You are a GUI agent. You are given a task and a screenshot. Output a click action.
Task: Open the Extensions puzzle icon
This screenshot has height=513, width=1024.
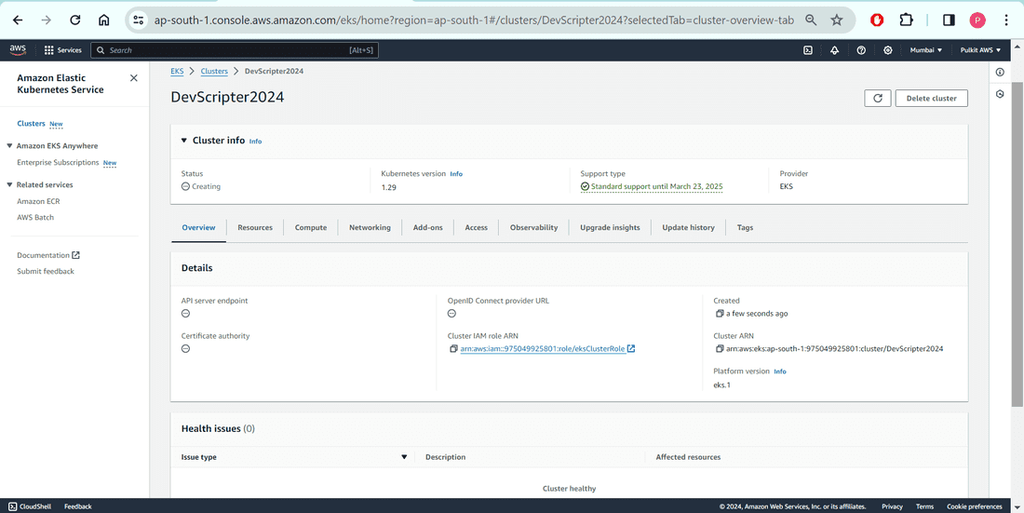(906, 20)
